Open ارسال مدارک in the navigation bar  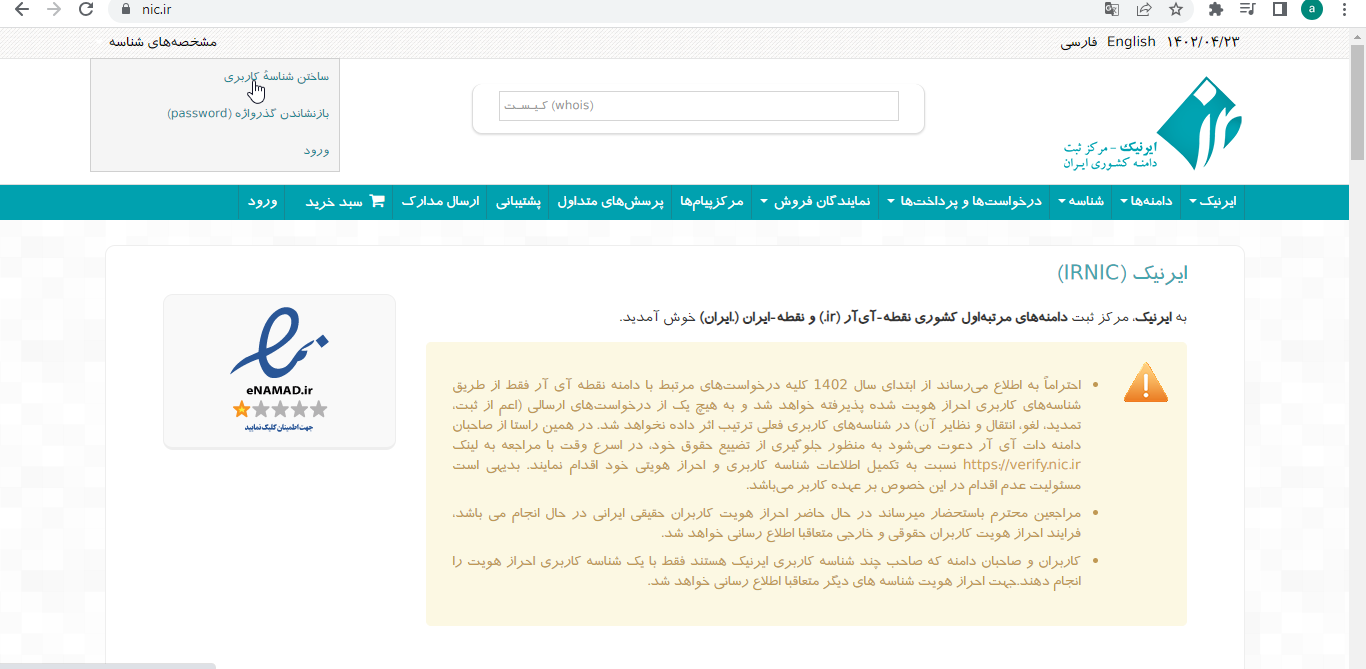tap(441, 202)
